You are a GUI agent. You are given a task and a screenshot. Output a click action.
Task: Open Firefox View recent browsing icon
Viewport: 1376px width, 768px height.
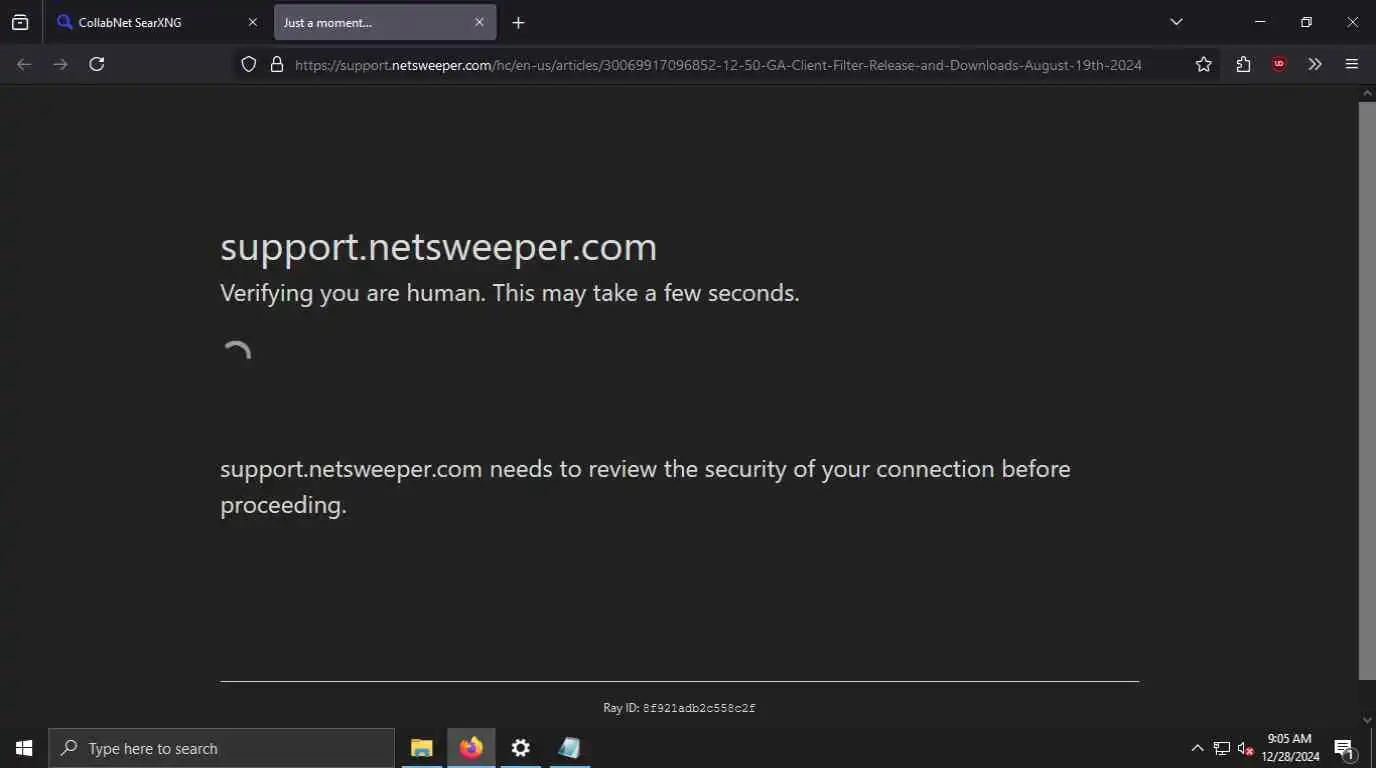point(20,22)
